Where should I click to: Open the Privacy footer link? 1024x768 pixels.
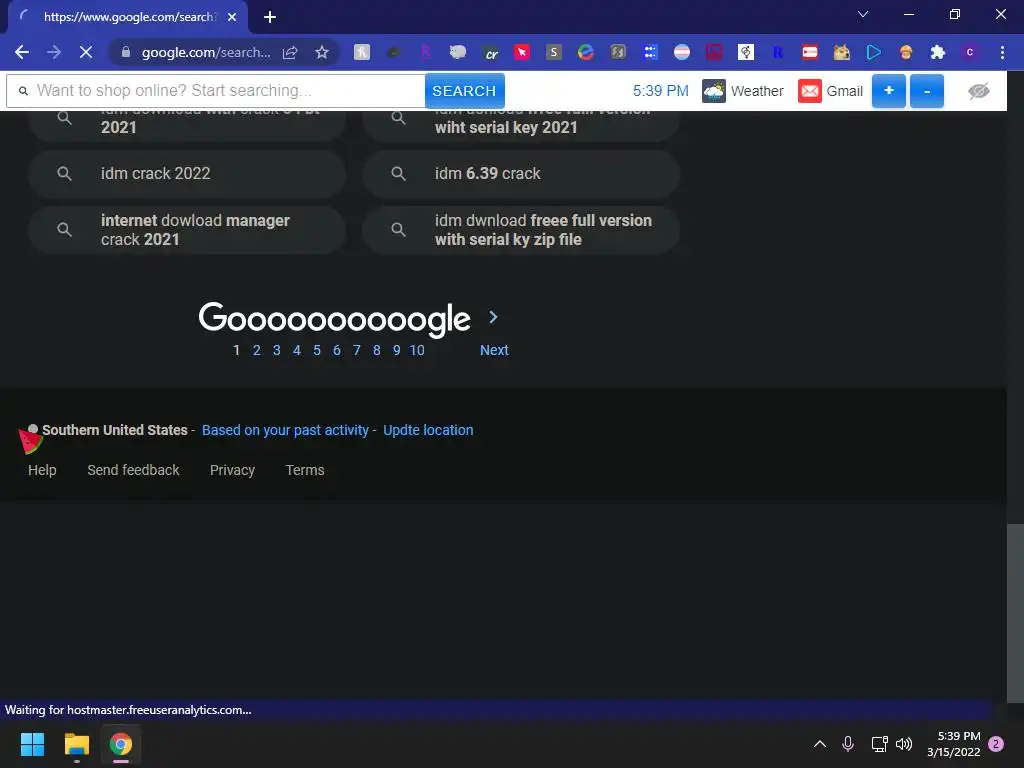click(232, 470)
